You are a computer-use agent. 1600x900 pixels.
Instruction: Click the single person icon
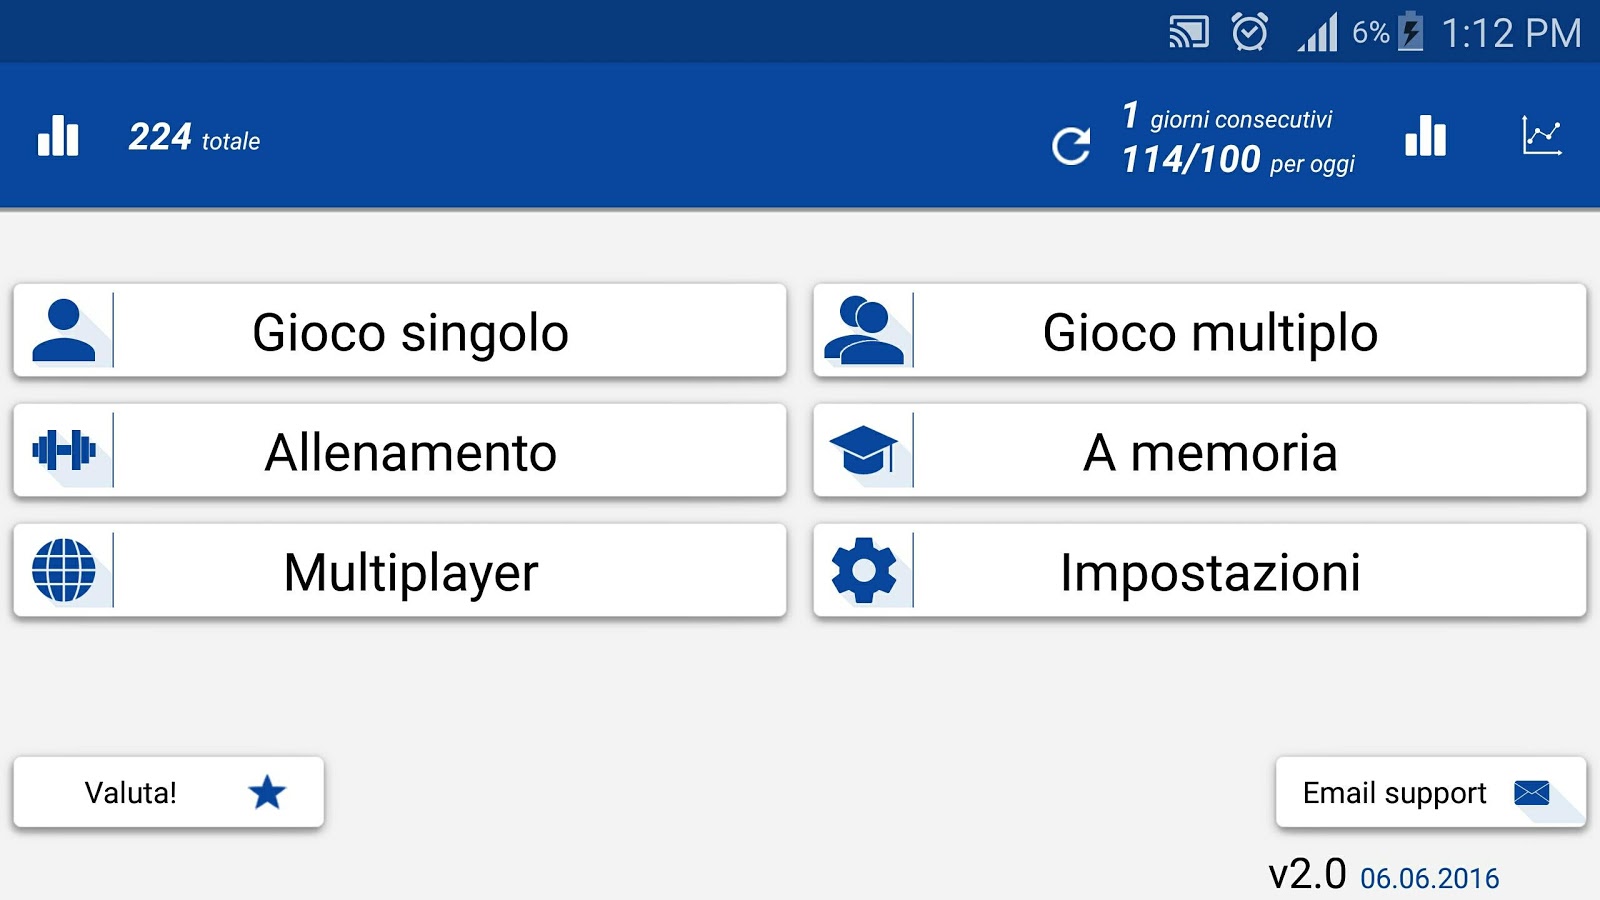click(x=64, y=330)
